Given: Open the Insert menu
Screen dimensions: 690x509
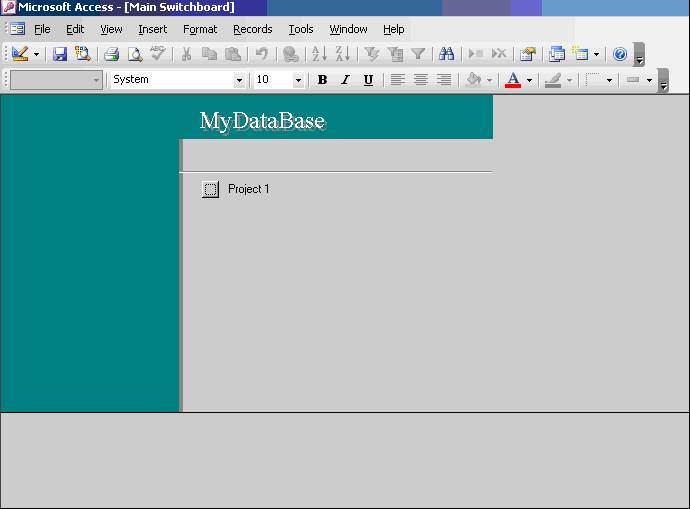Looking at the screenshot, I should point(152,29).
